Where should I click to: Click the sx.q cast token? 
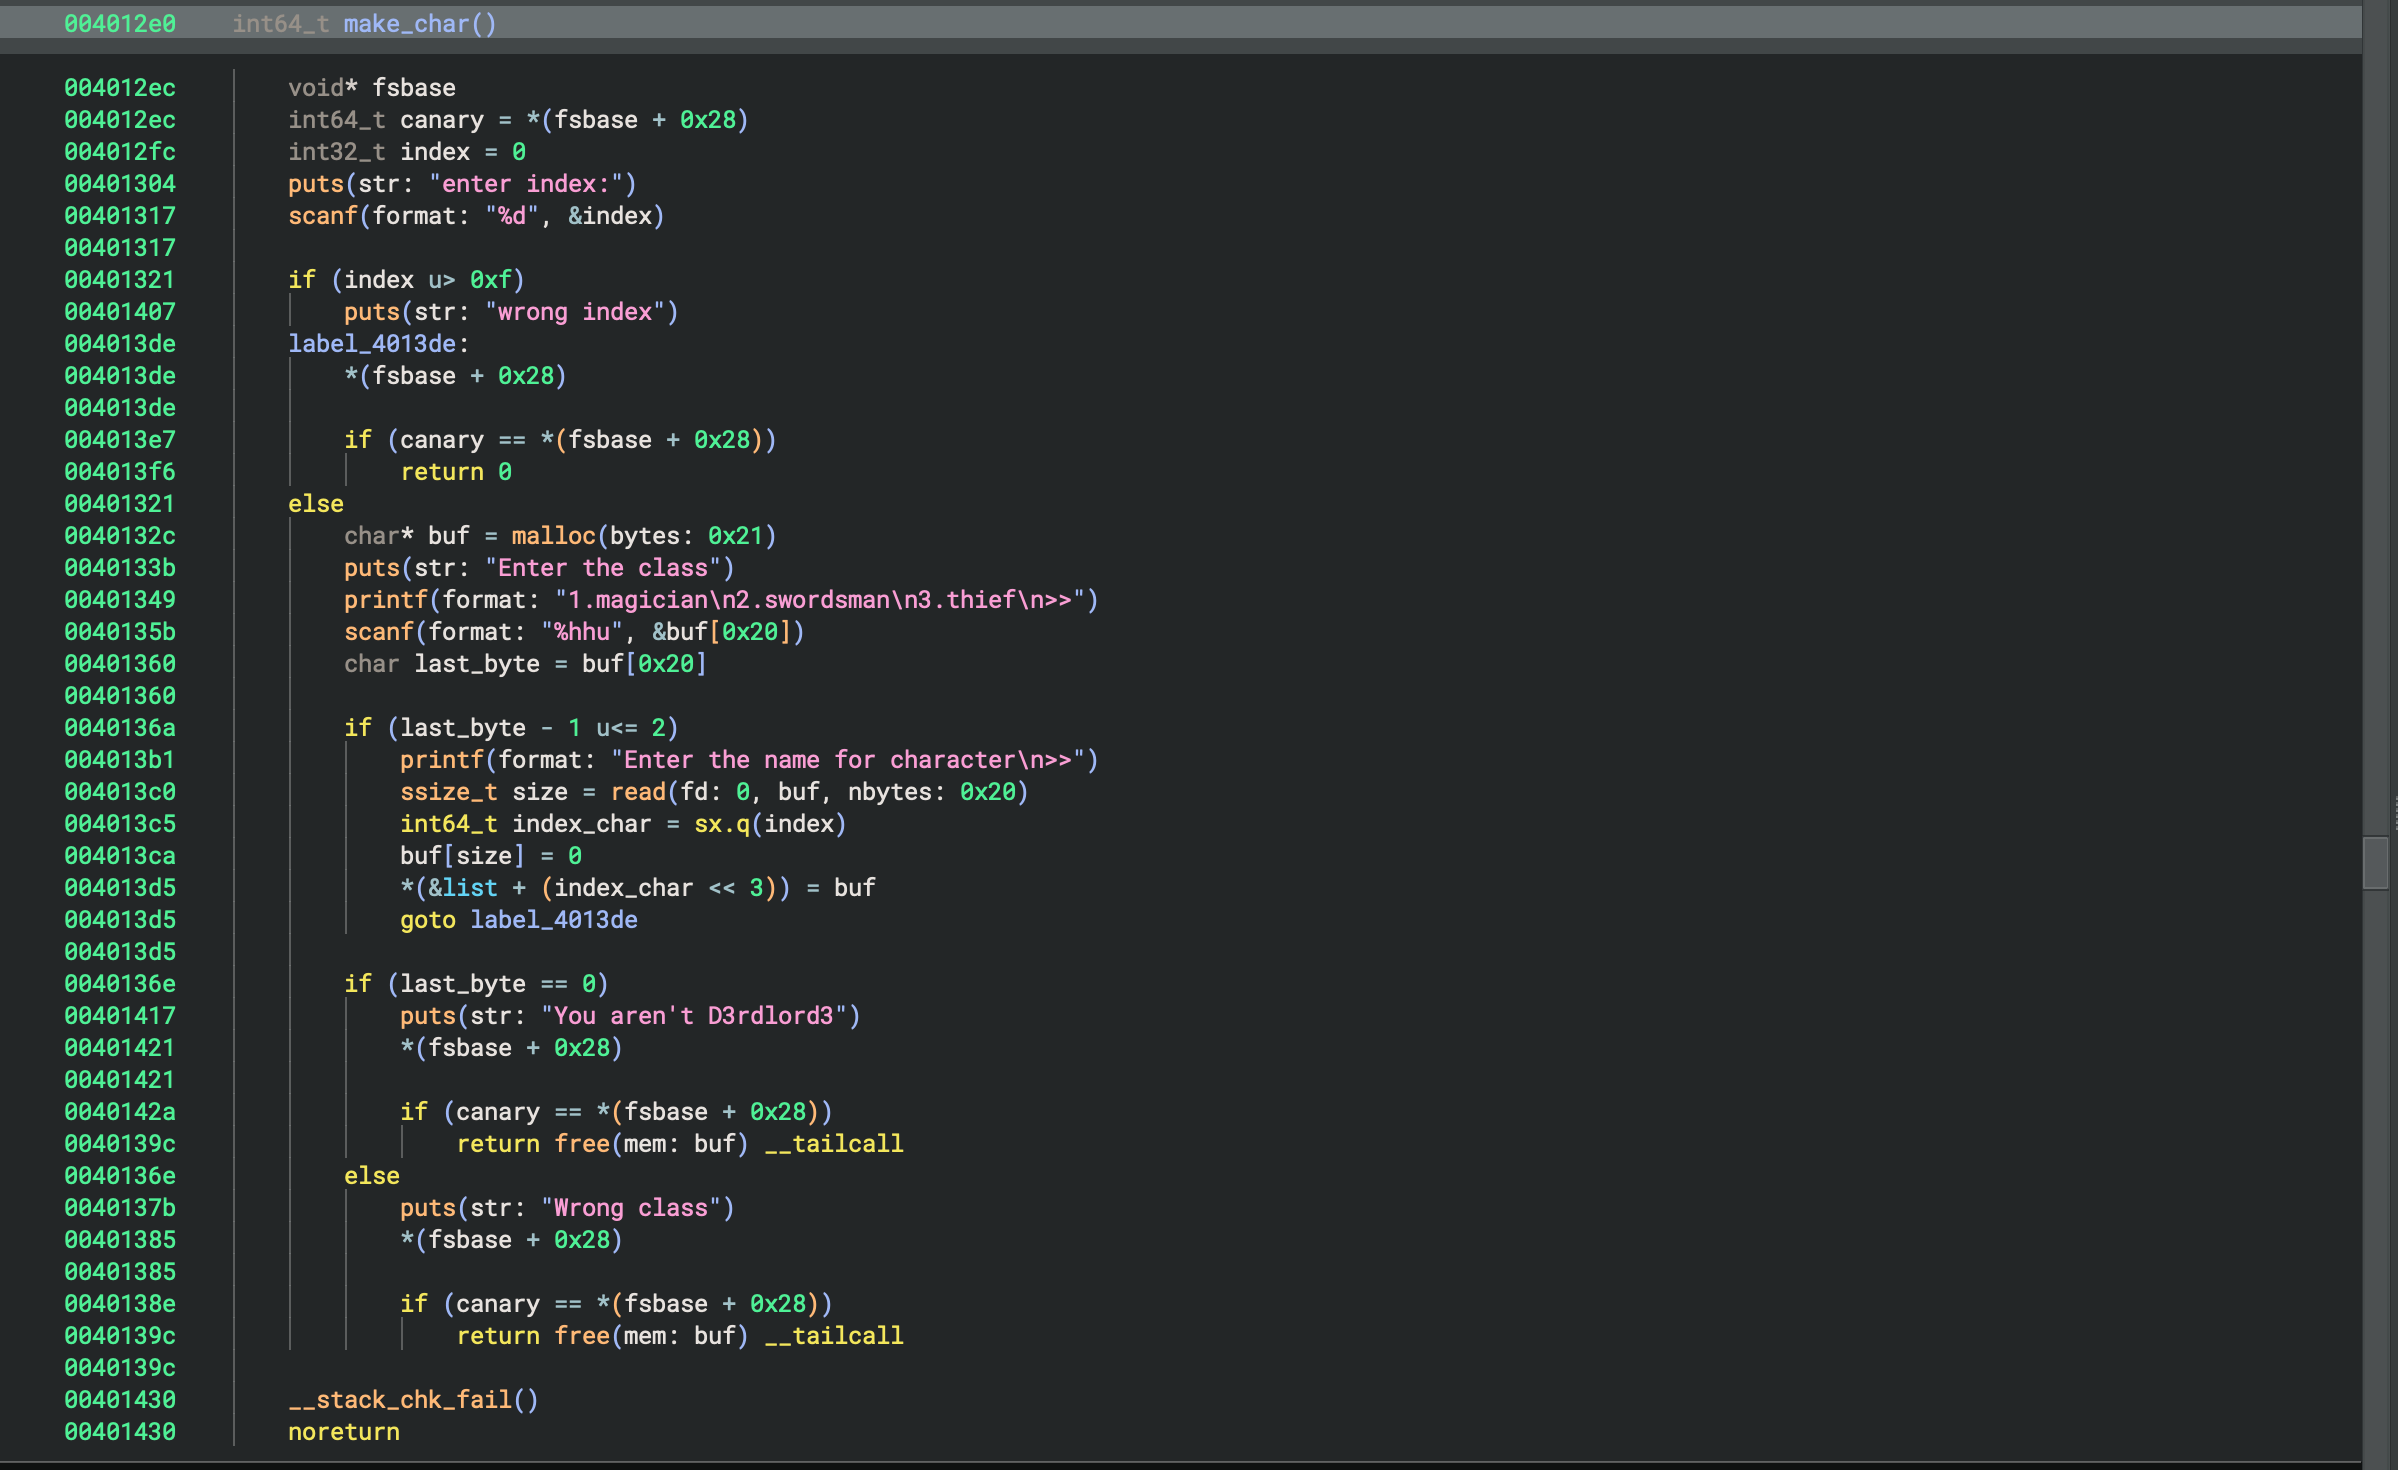click(x=721, y=824)
